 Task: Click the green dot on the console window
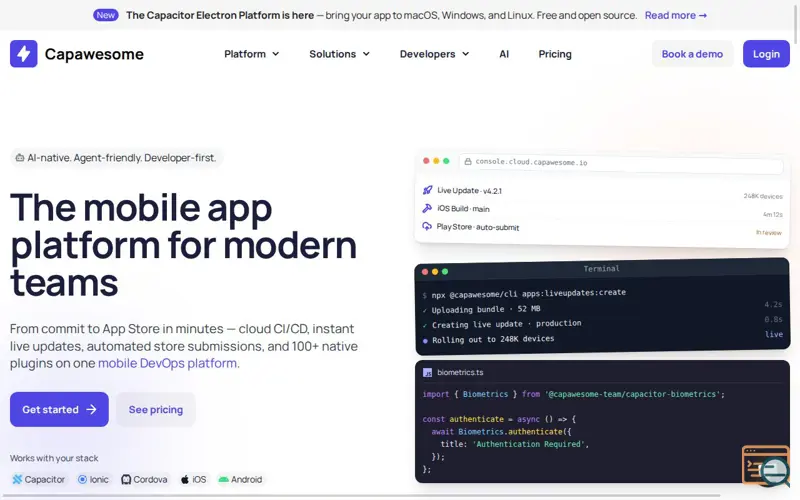446,161
